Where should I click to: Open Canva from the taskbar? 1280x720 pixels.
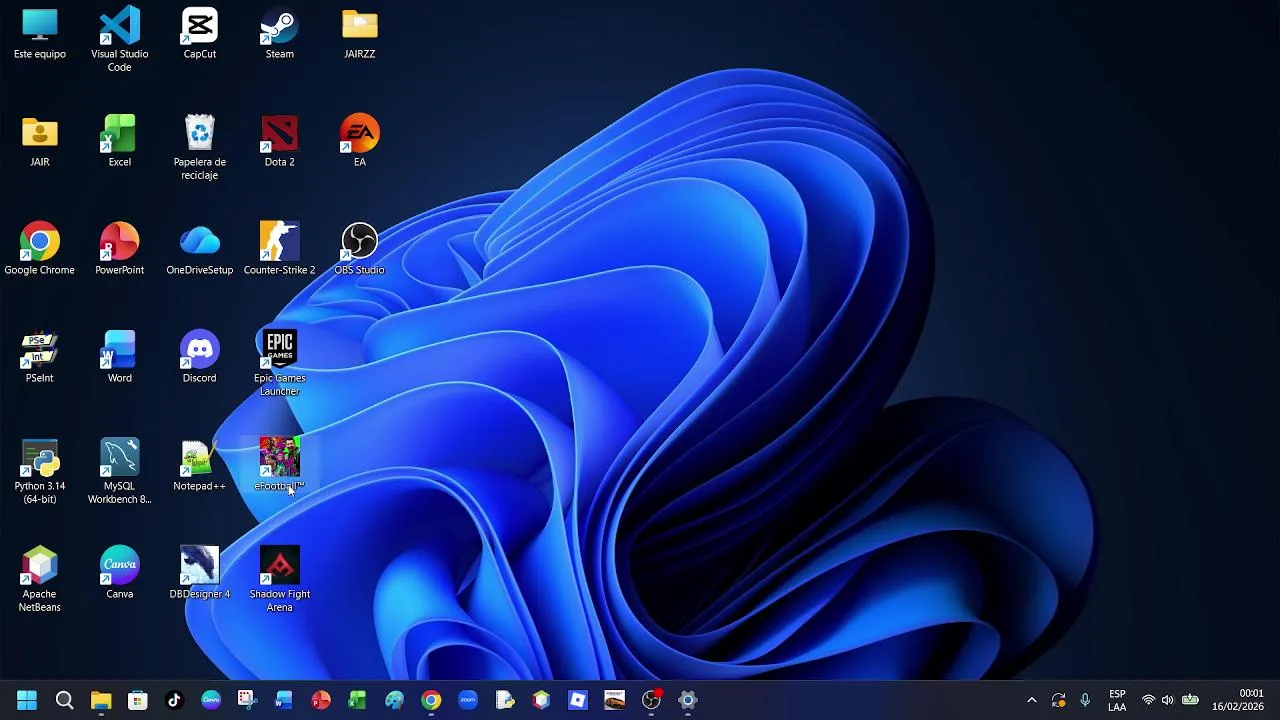click(211, 700)
